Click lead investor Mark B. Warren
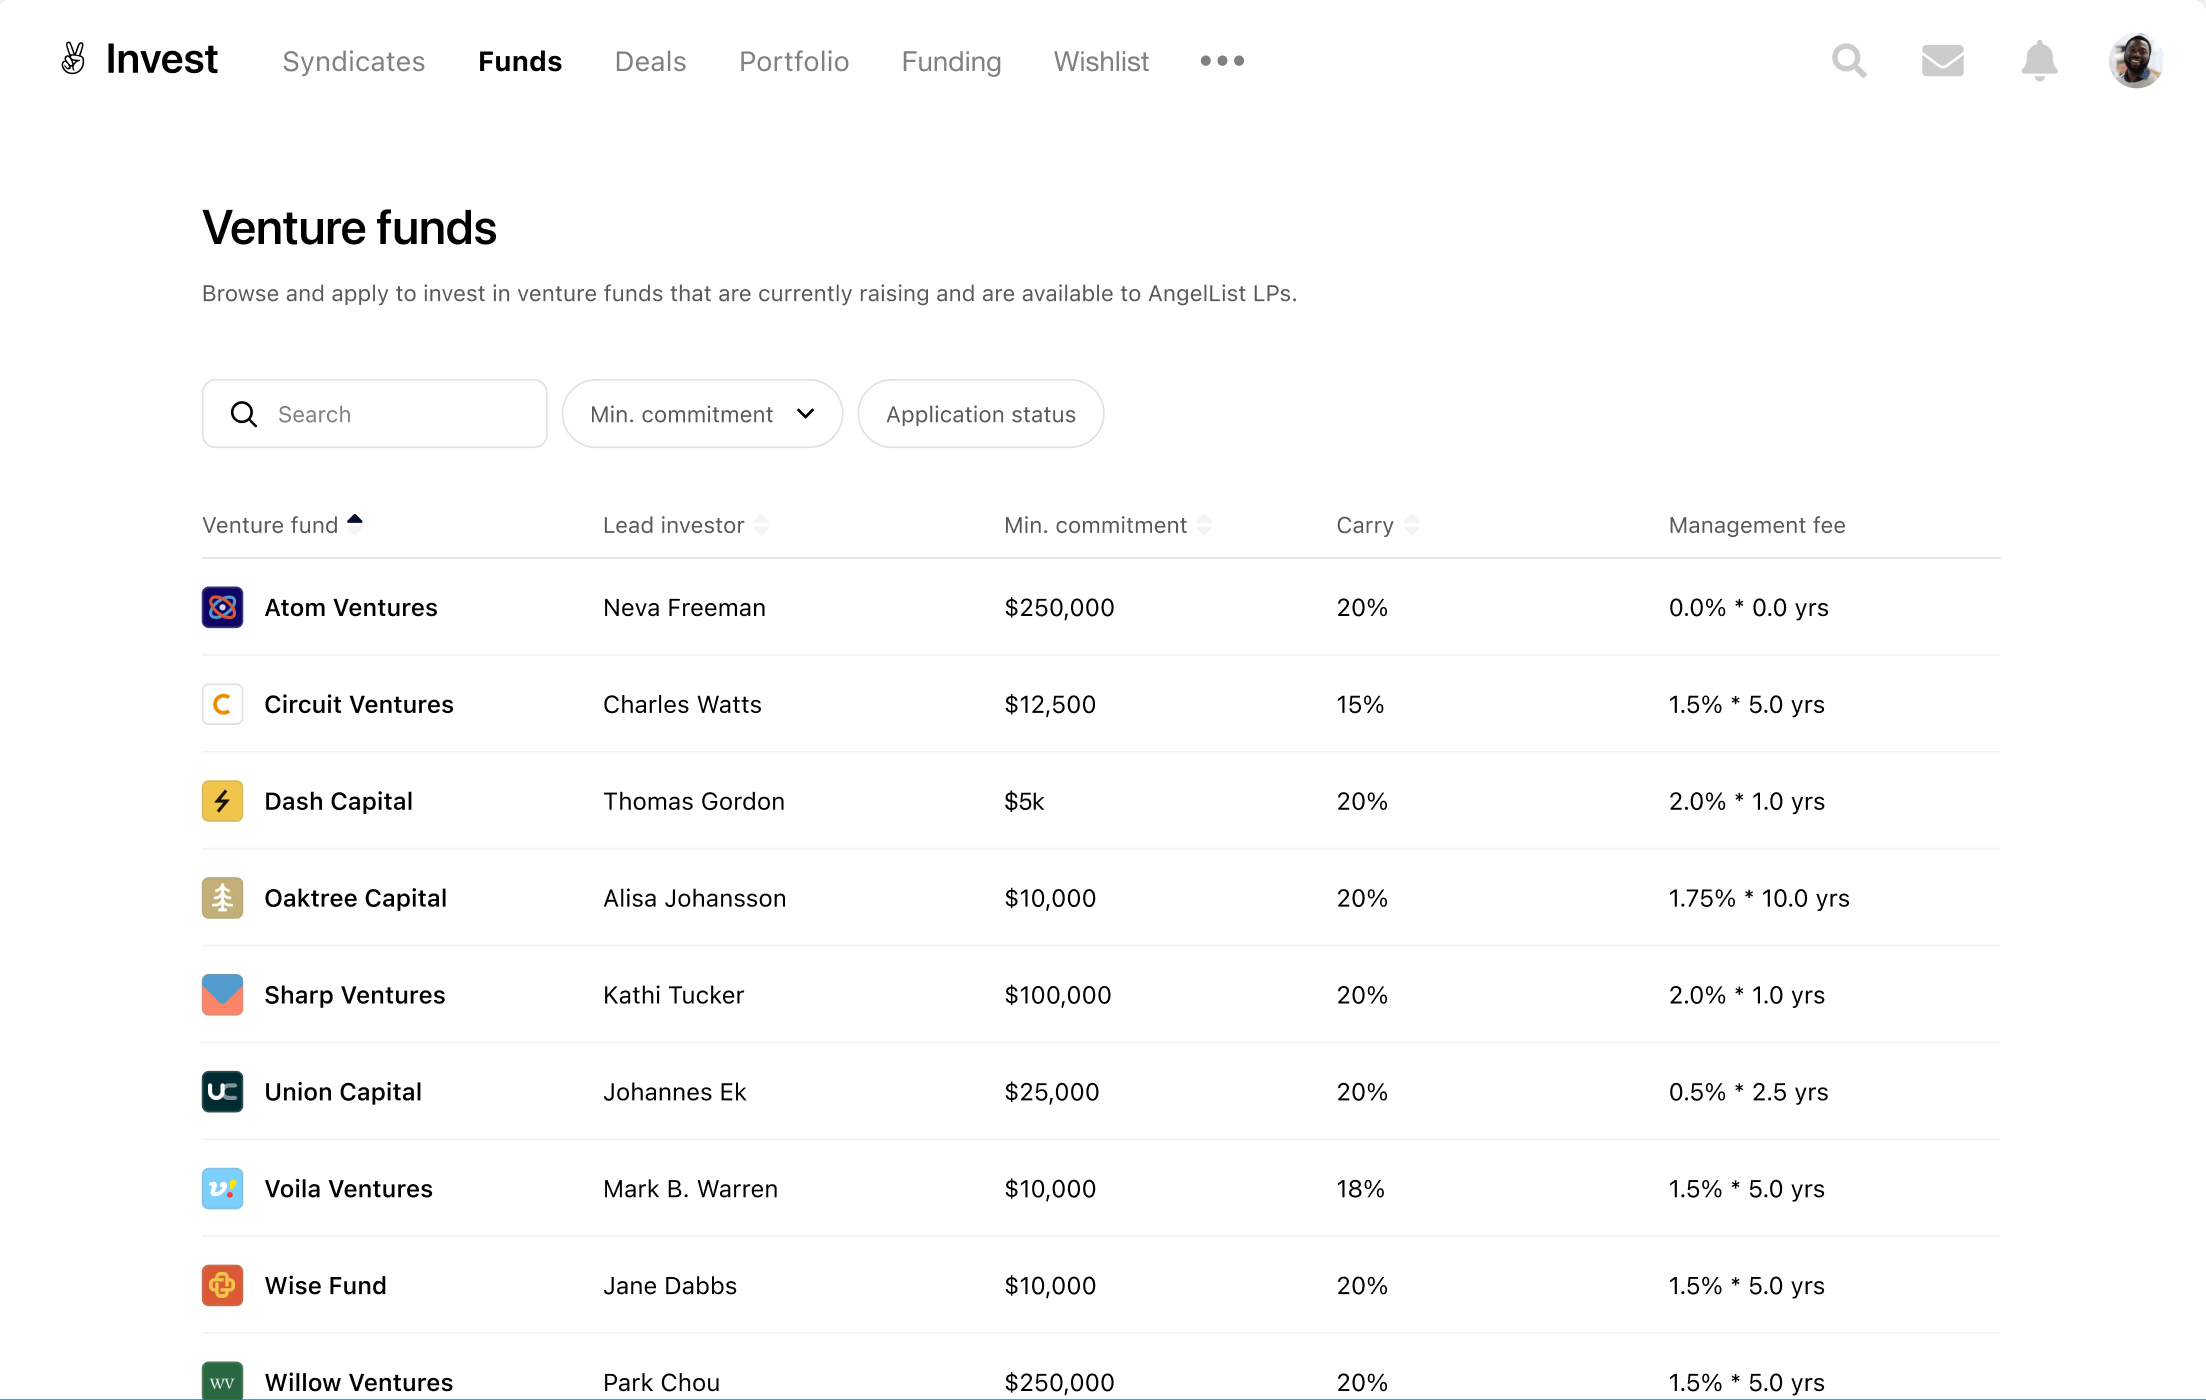This screenshot has height=1400, width=2206. 690,1189
